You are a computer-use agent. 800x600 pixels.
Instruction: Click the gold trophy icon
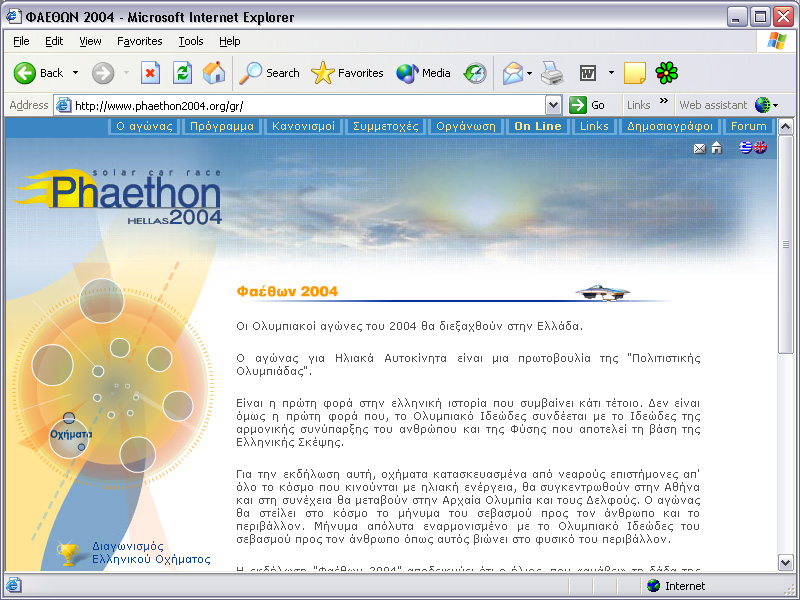coord(68,554)
